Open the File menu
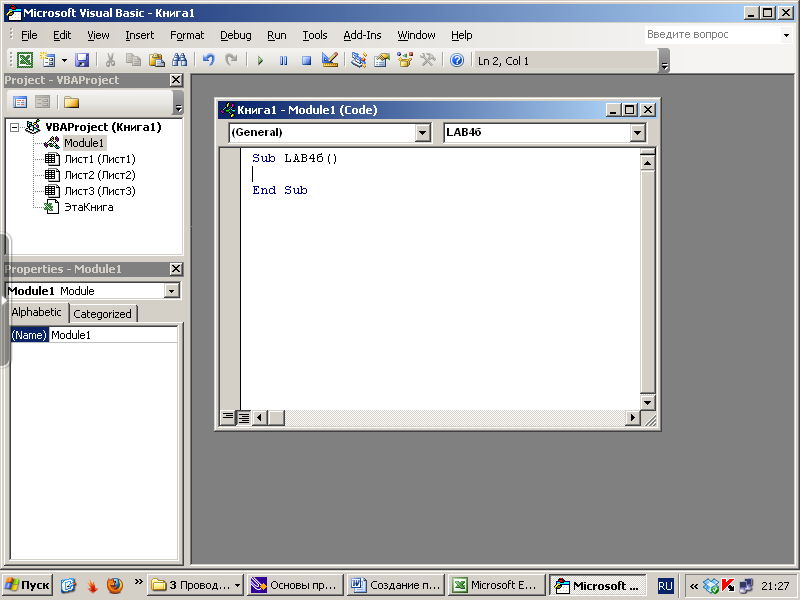The width and height of the screenshot is (800, 600). click(29, 35)
